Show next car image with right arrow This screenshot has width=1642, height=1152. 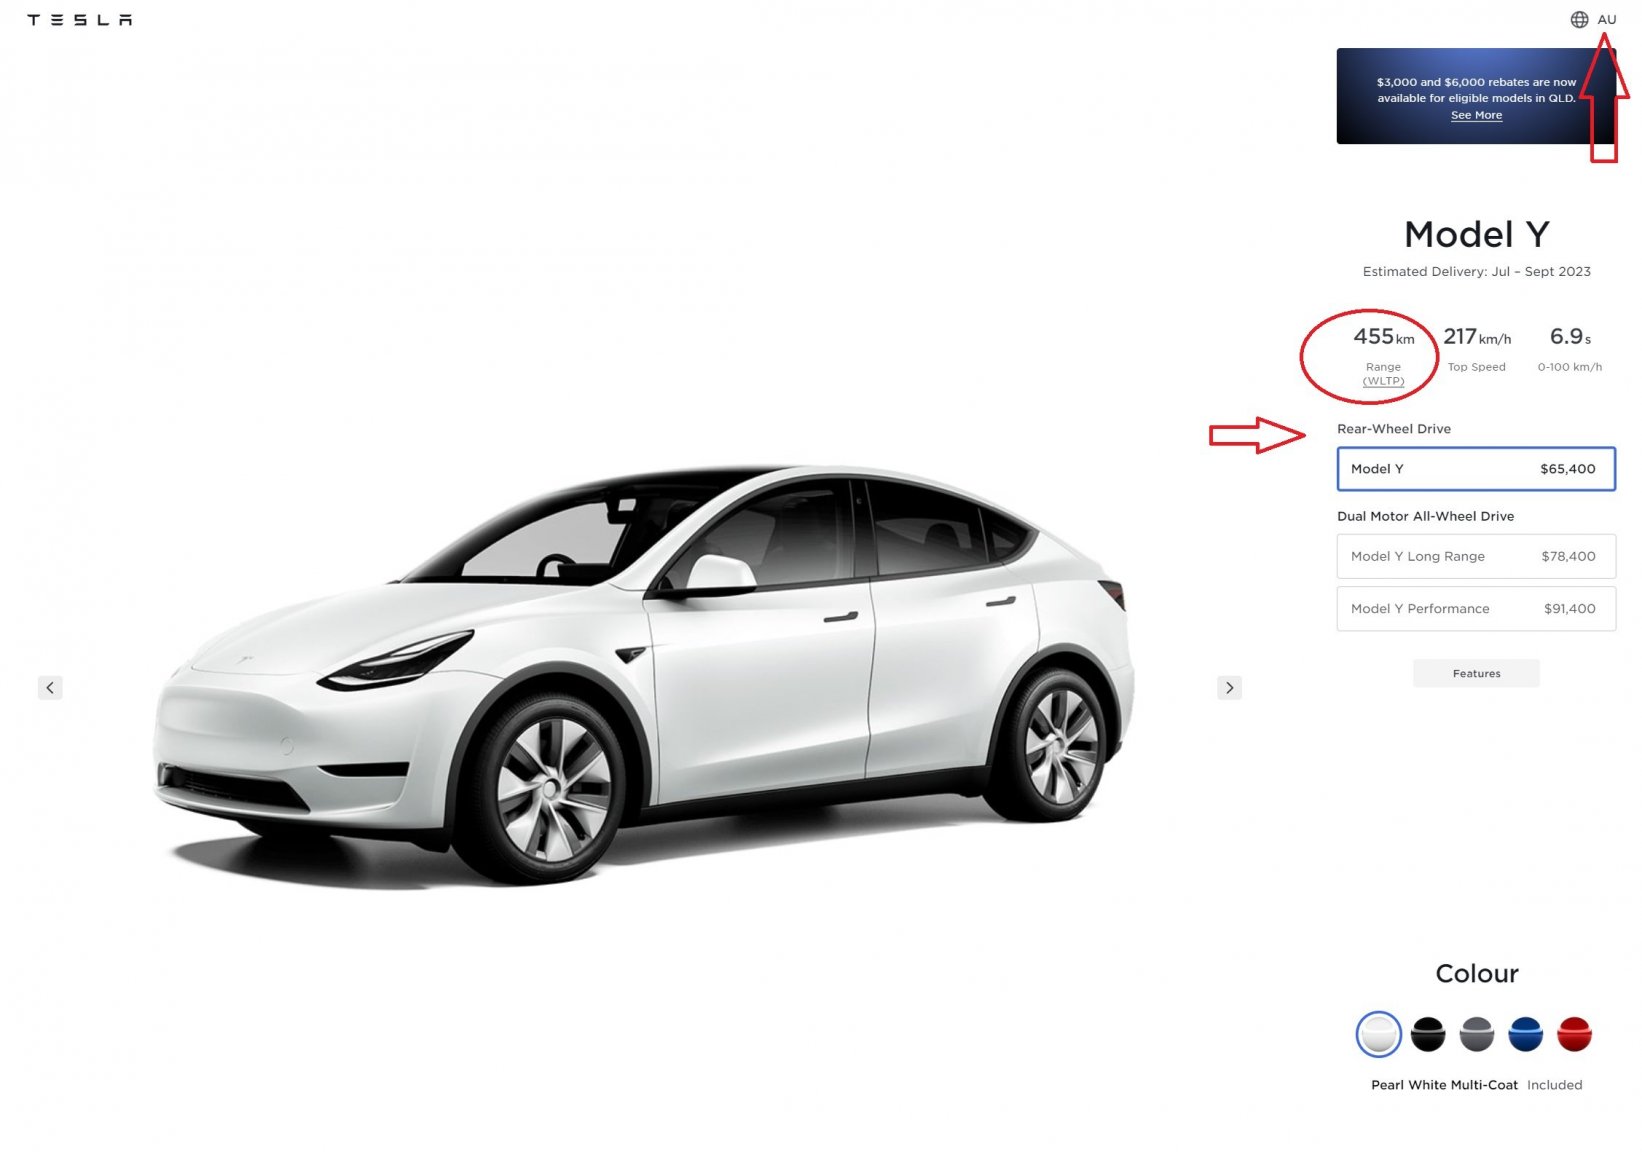click(x=1229, y=687)
